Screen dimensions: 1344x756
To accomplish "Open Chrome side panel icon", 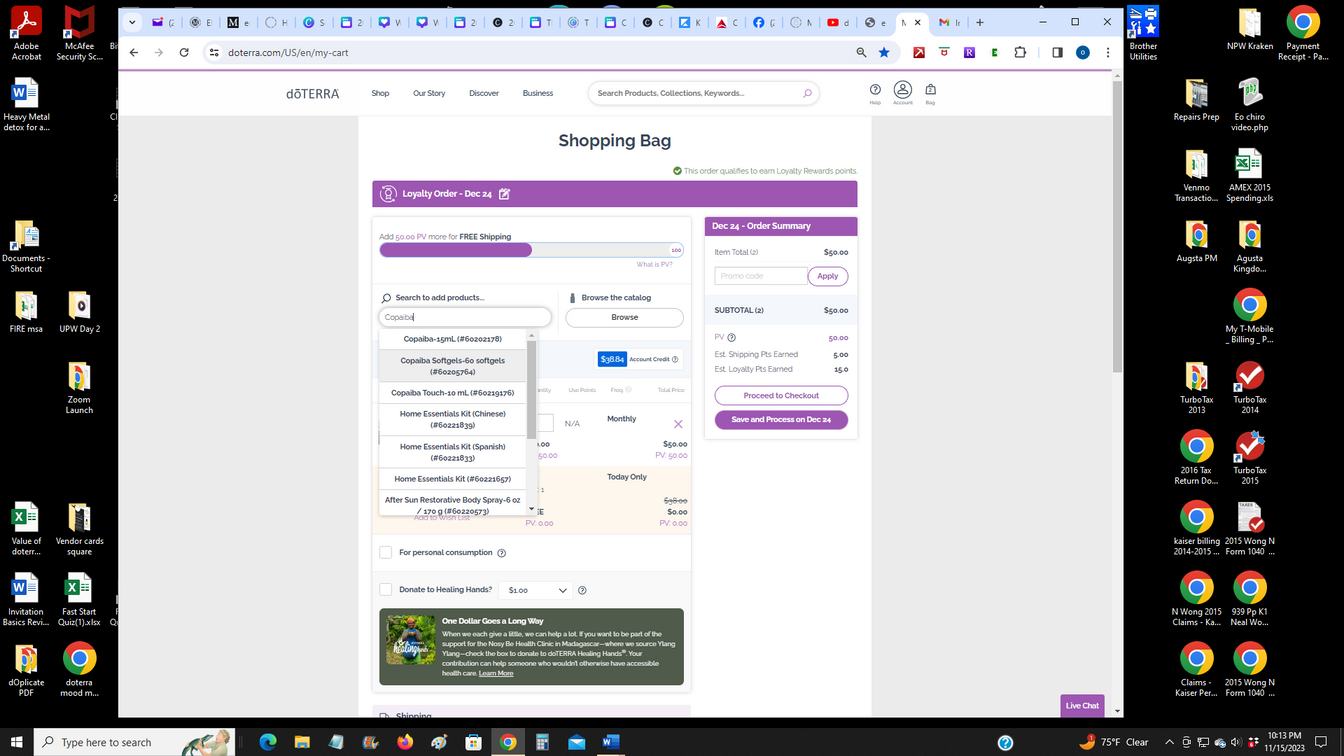I will pos(1057,52).
